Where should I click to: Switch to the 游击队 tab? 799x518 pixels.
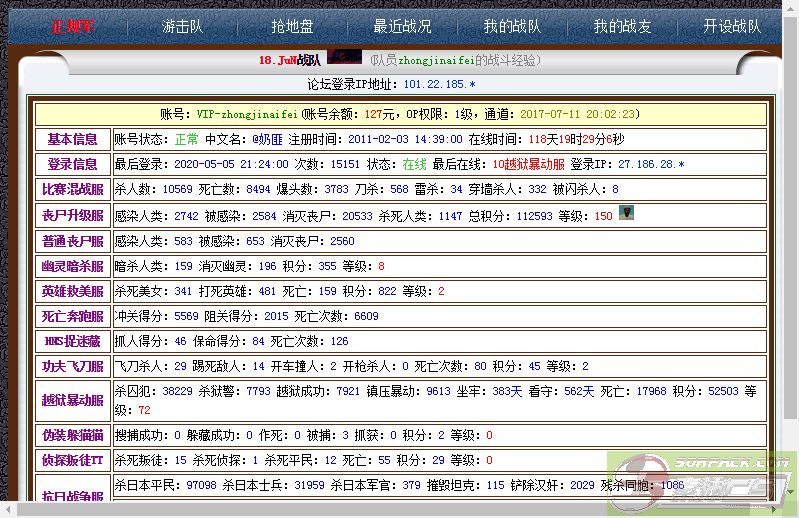click(182, 27)
